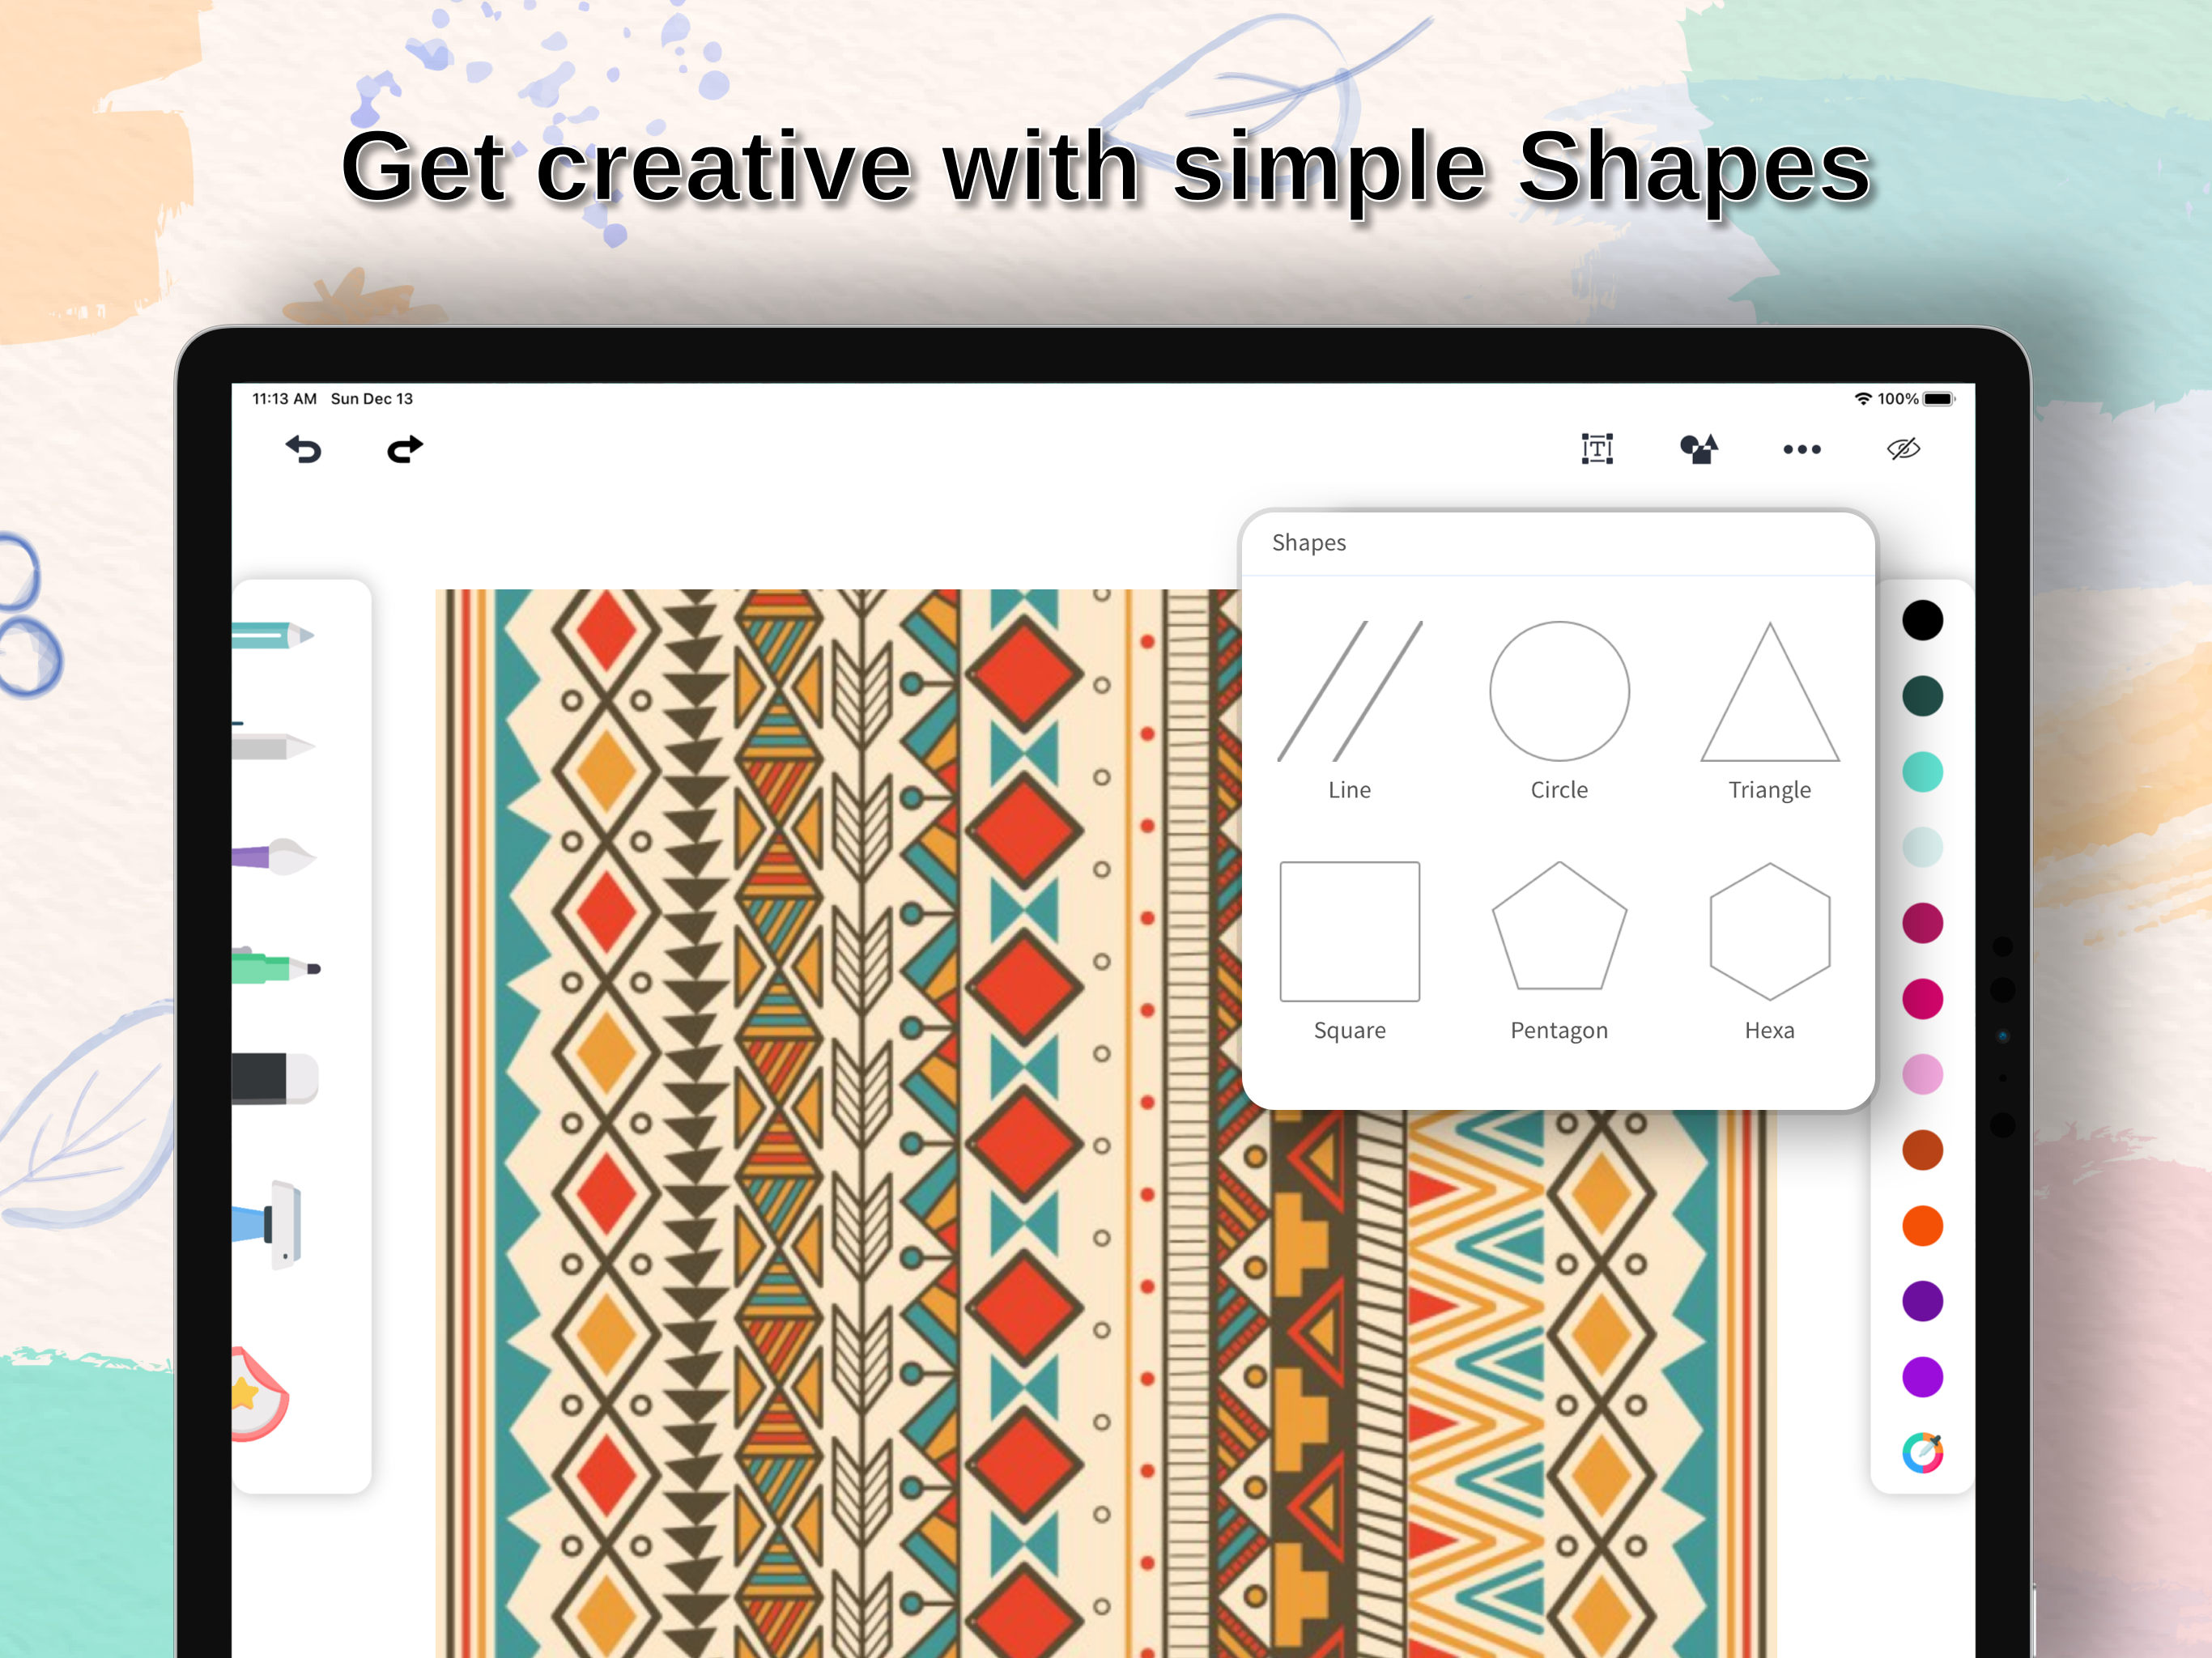Tap the redo arrow
This screenshot has height=1658, width=2212.
click(405, 450)
